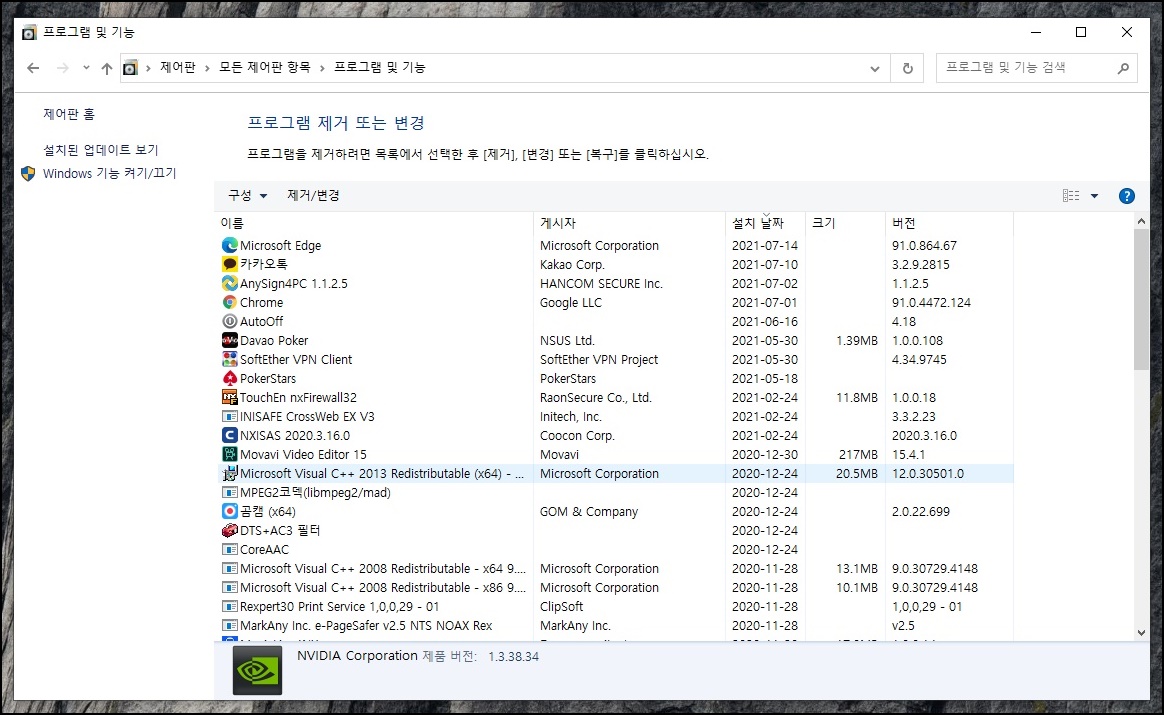Click the AutoOff program icon

point(230,321)
